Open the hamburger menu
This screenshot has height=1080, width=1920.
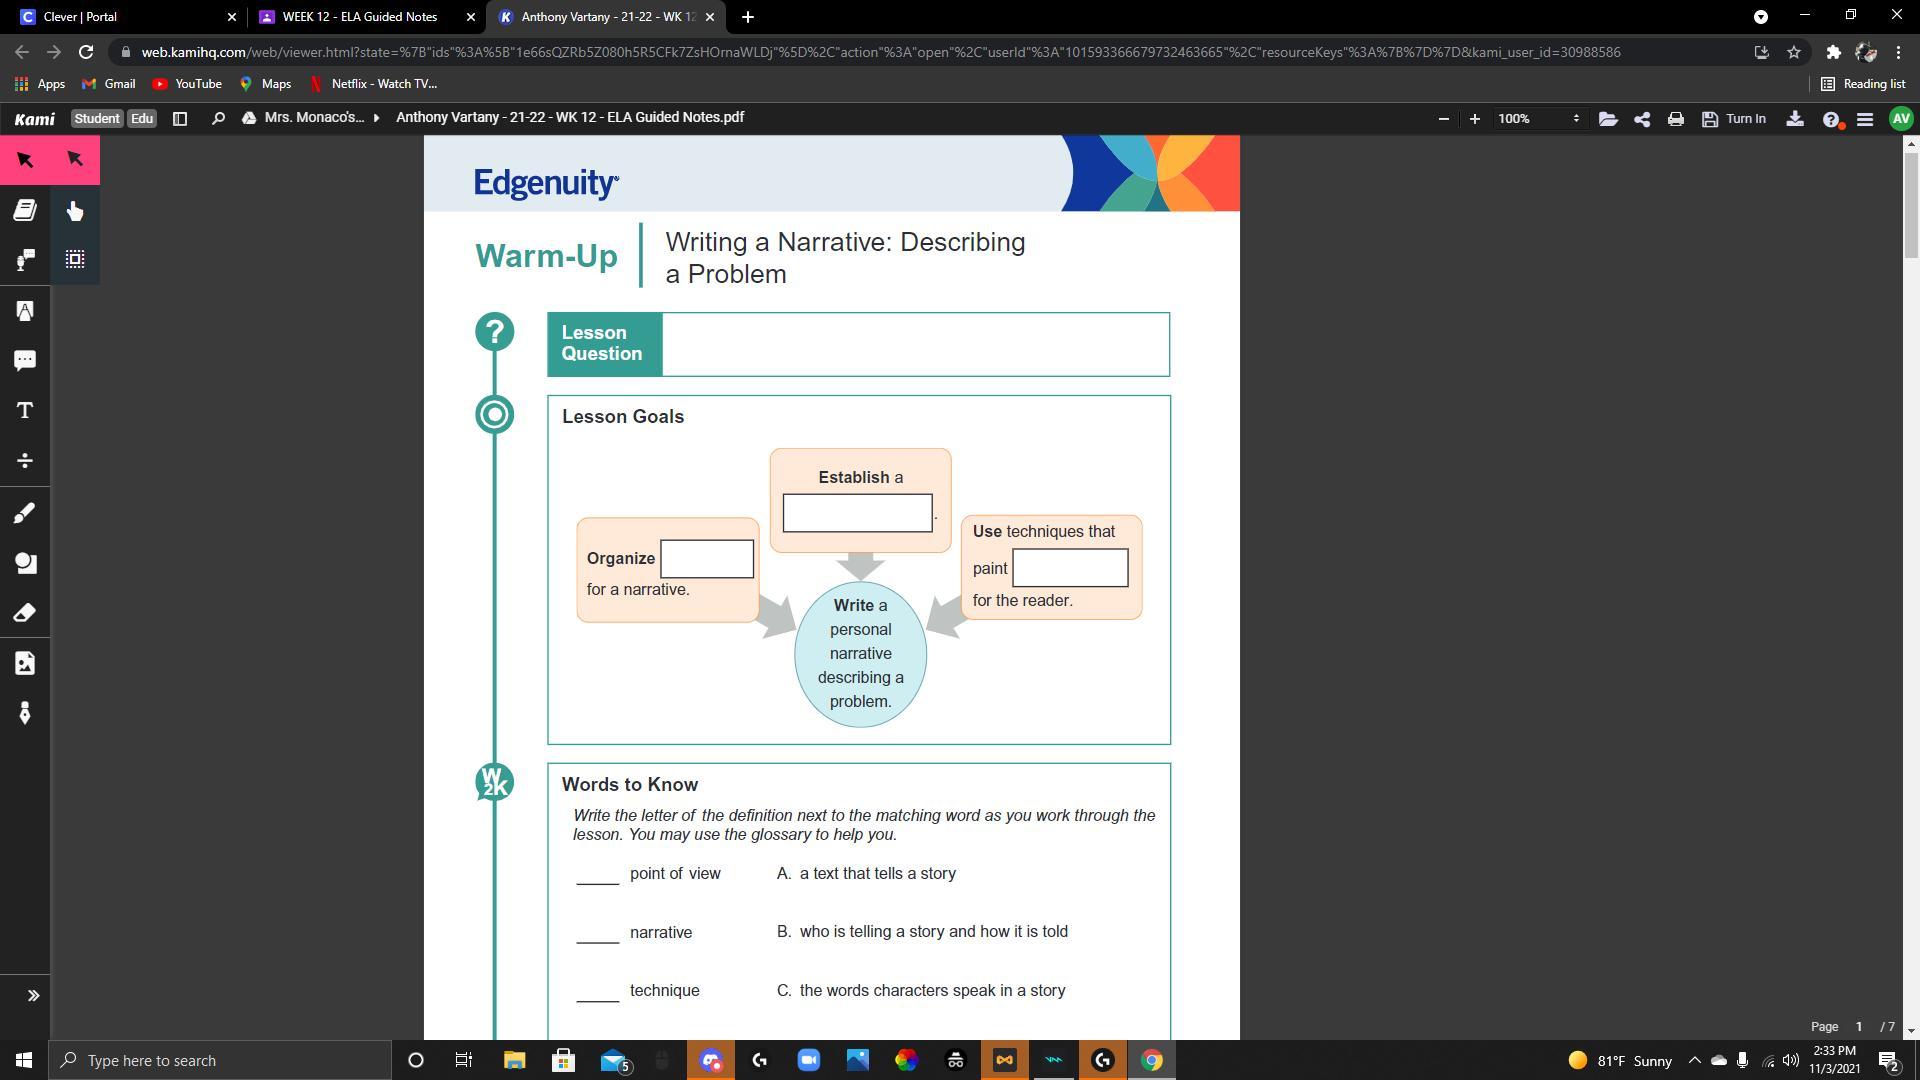coord(1864,119)
